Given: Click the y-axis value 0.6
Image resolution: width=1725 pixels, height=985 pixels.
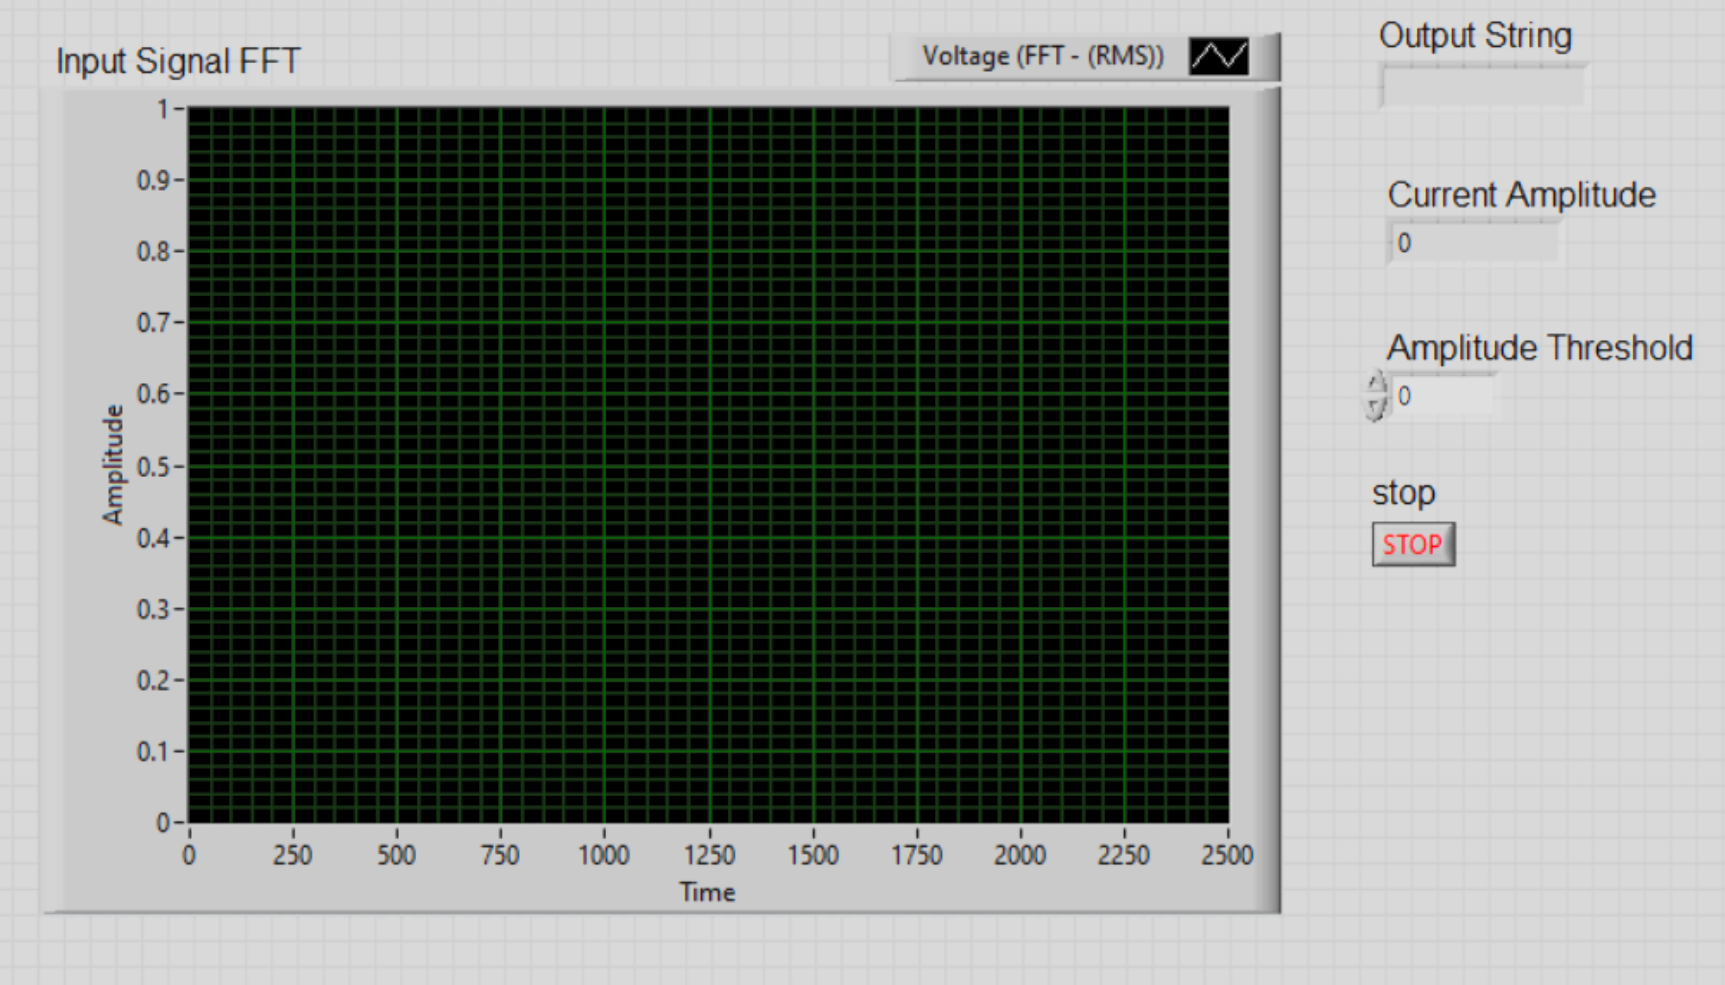Looking at the screenshot, I should pos(154,394).
